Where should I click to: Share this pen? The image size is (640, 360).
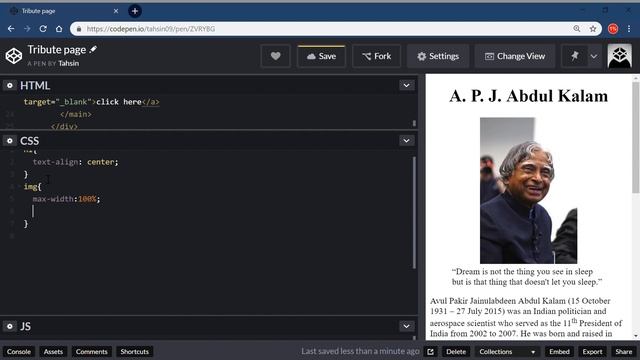624,351
